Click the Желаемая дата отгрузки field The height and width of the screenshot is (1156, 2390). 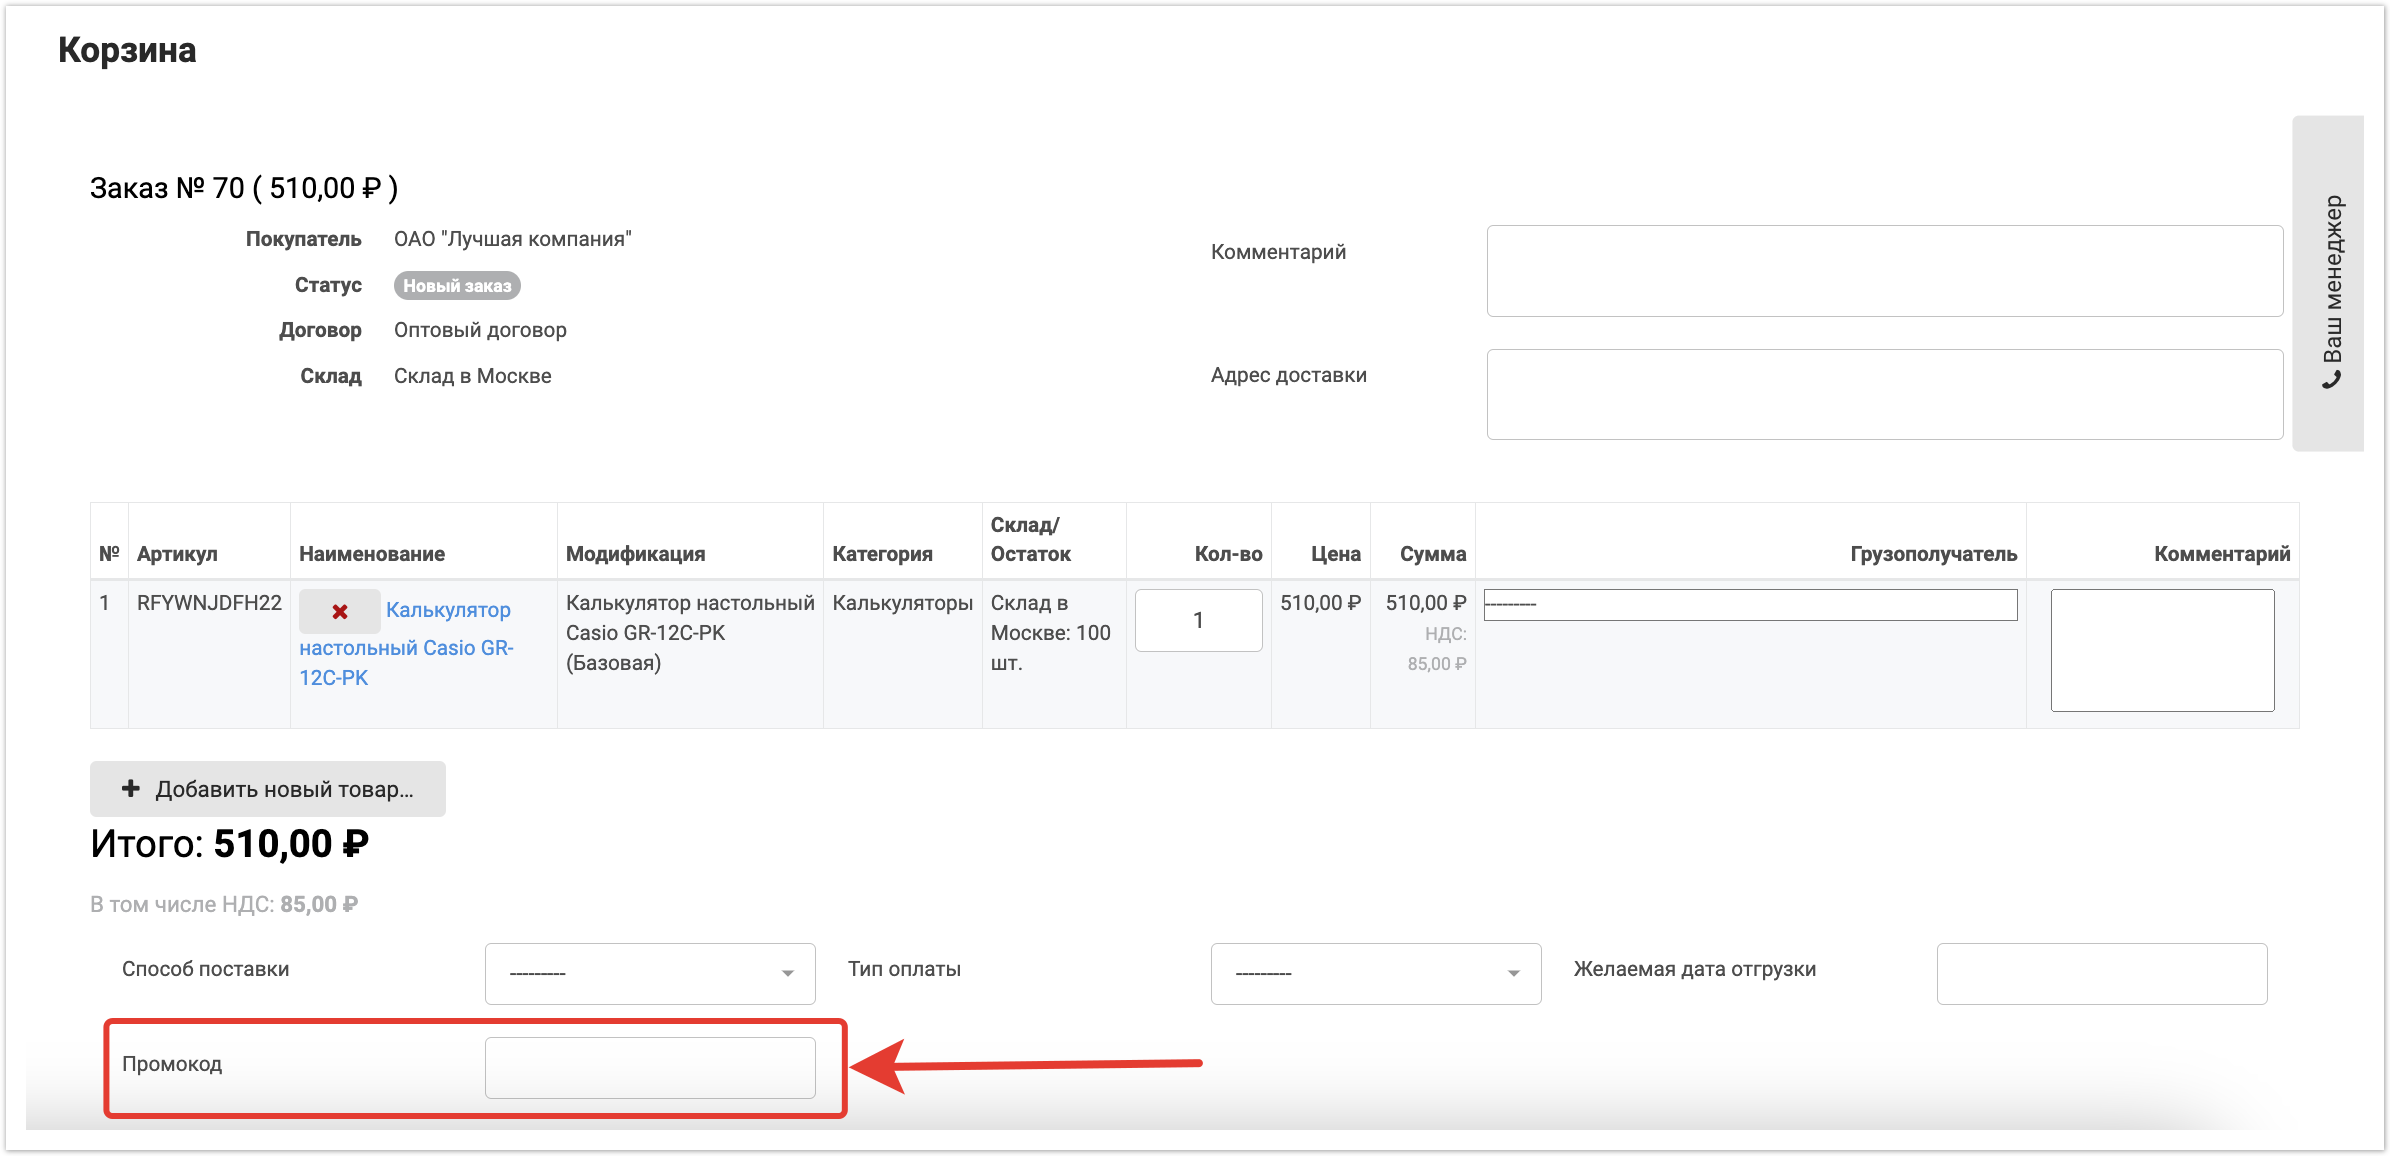[2101, 973]
